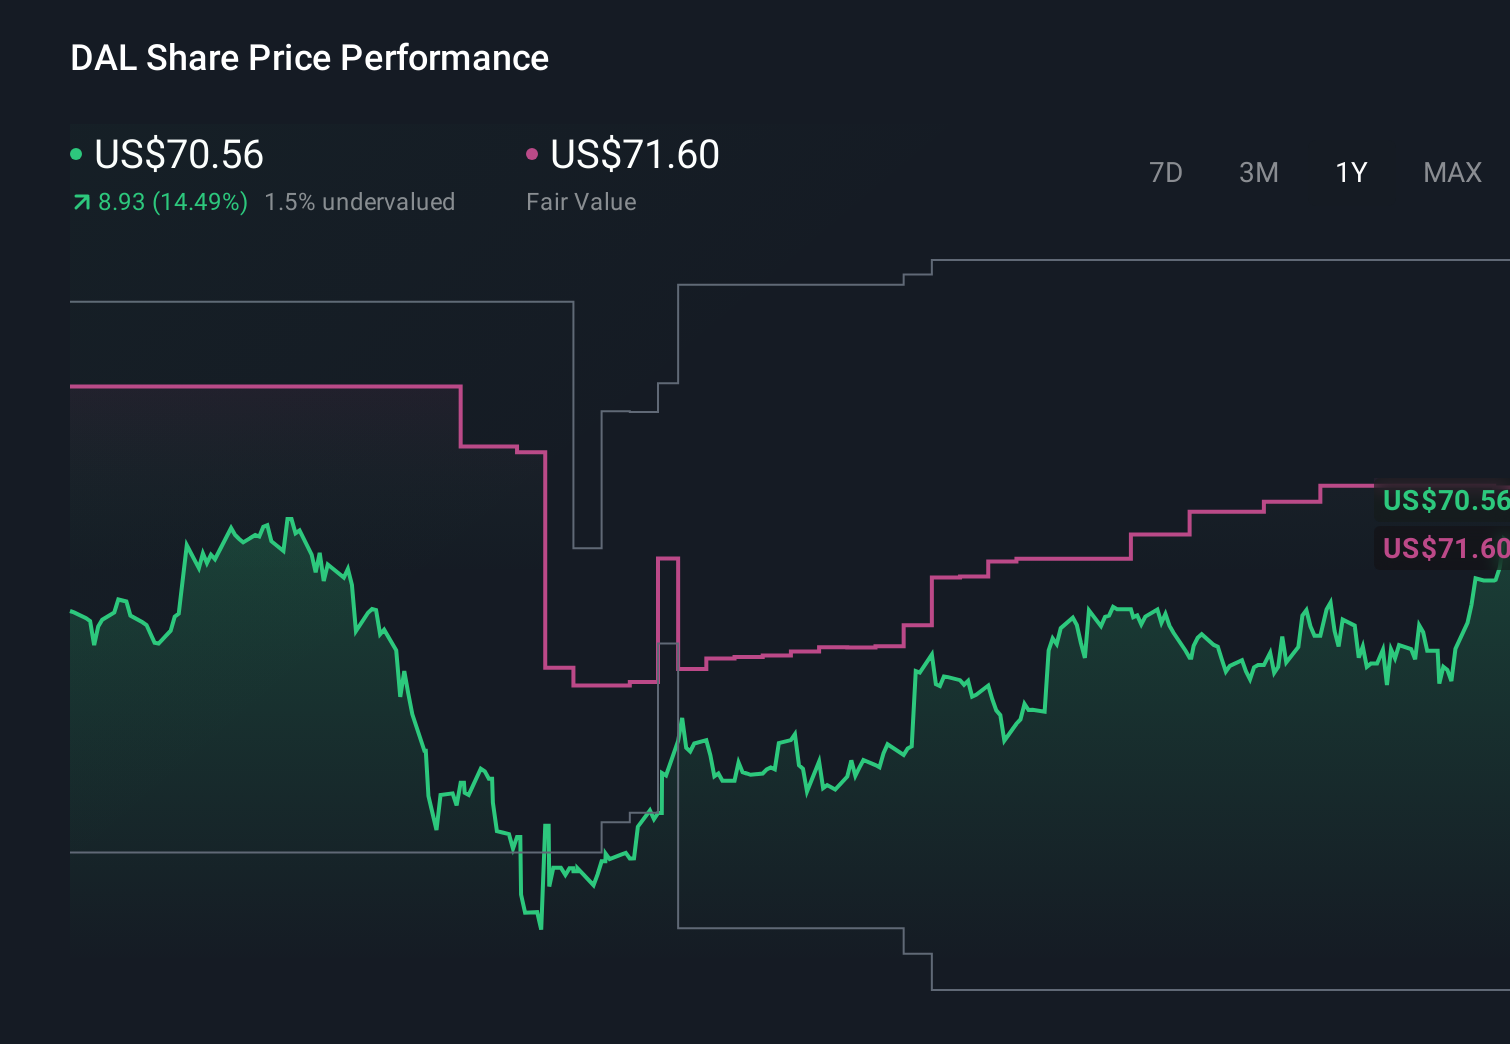Click the 8.93 (14.49%) change figure

pos(171,201)
